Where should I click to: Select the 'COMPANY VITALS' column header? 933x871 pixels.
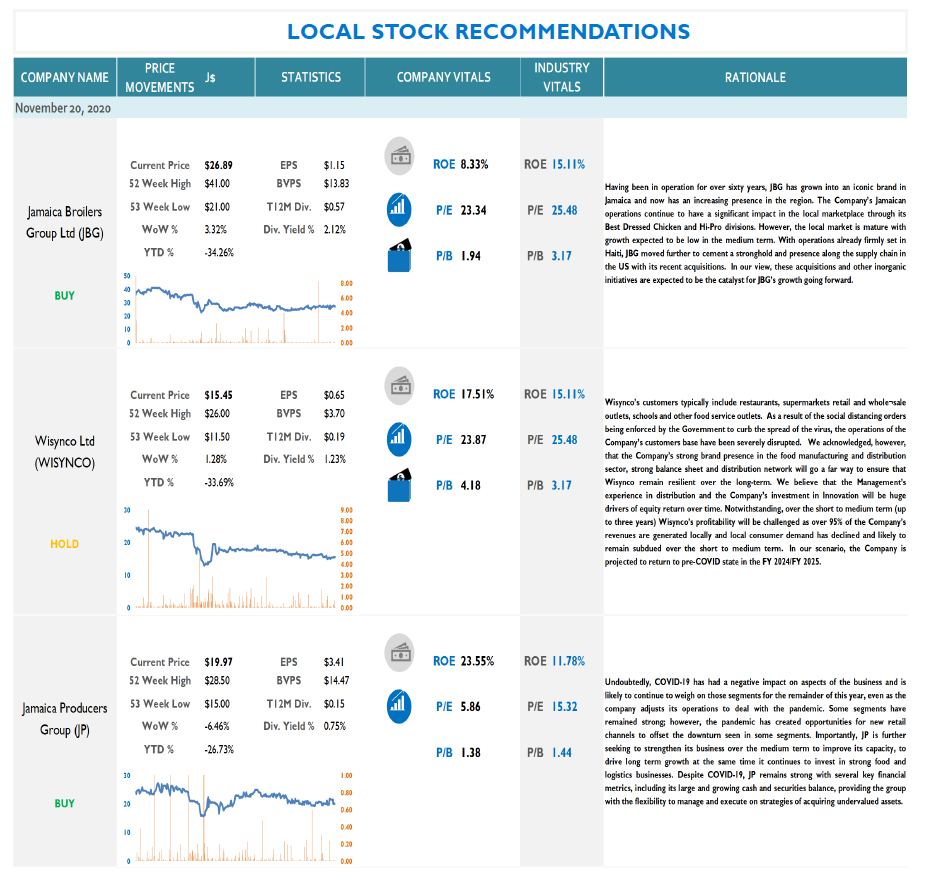443,77
